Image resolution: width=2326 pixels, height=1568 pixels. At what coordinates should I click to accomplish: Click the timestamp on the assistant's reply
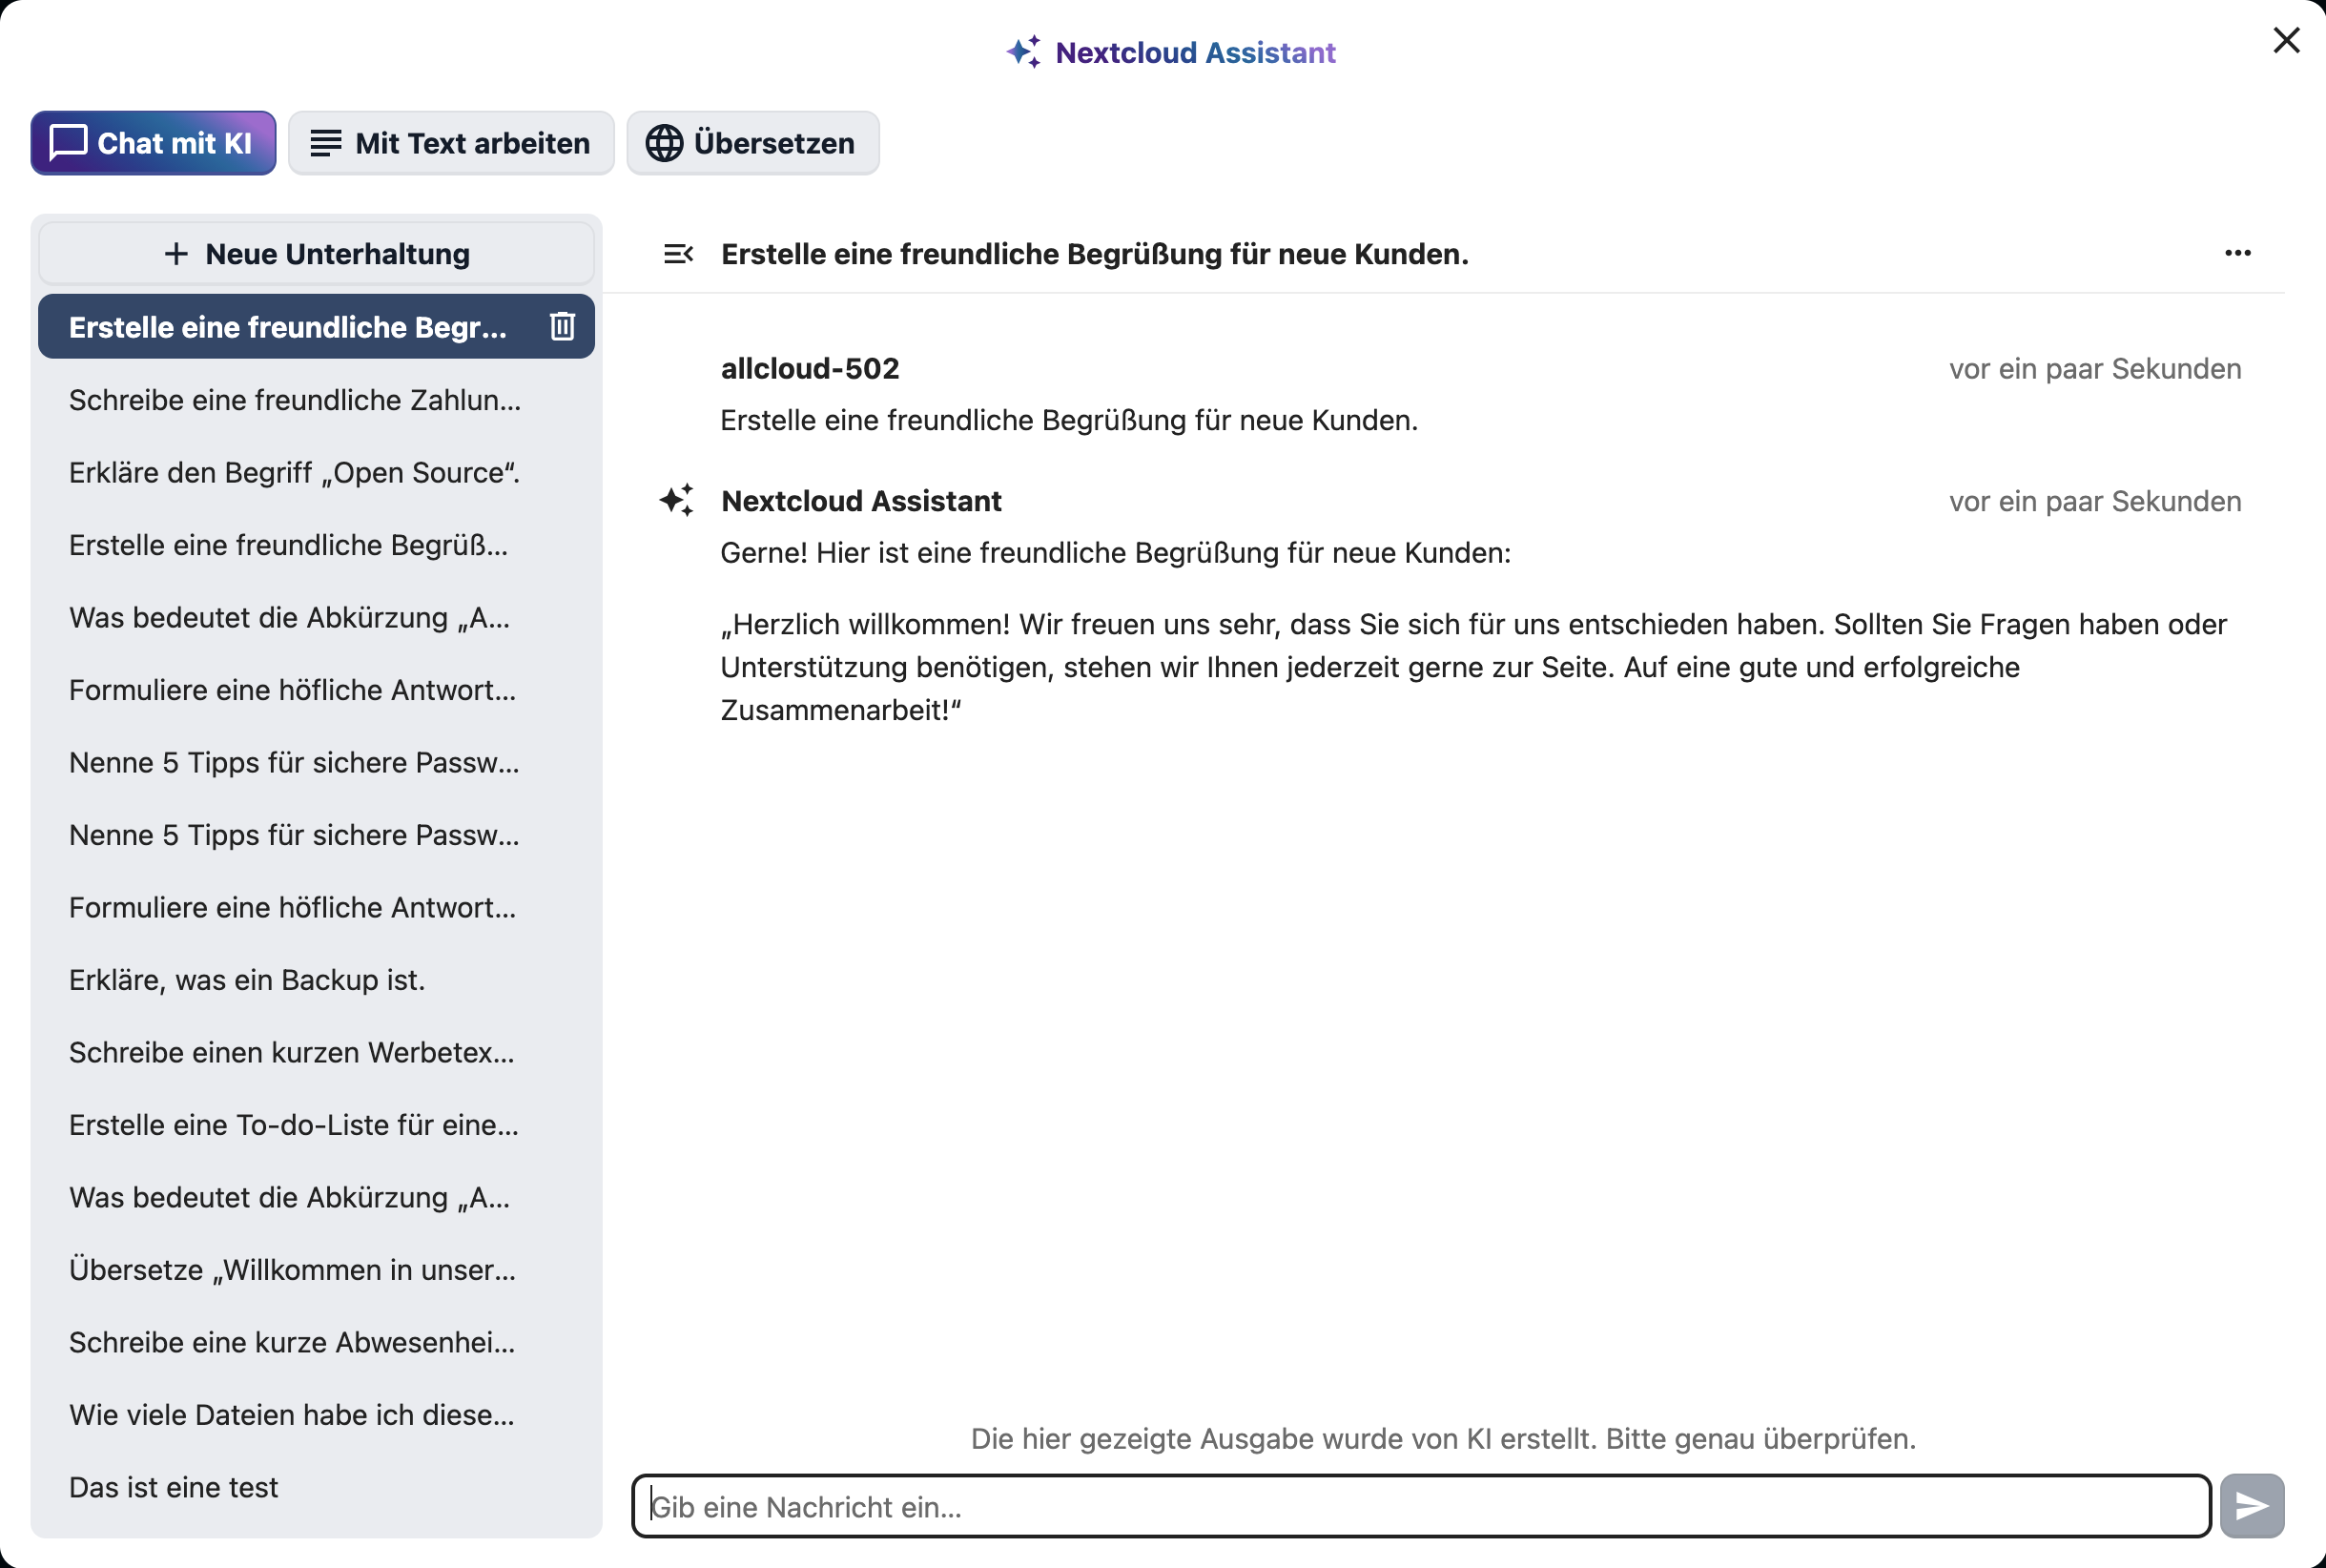pyautogui.click(x=2095, y=501)
